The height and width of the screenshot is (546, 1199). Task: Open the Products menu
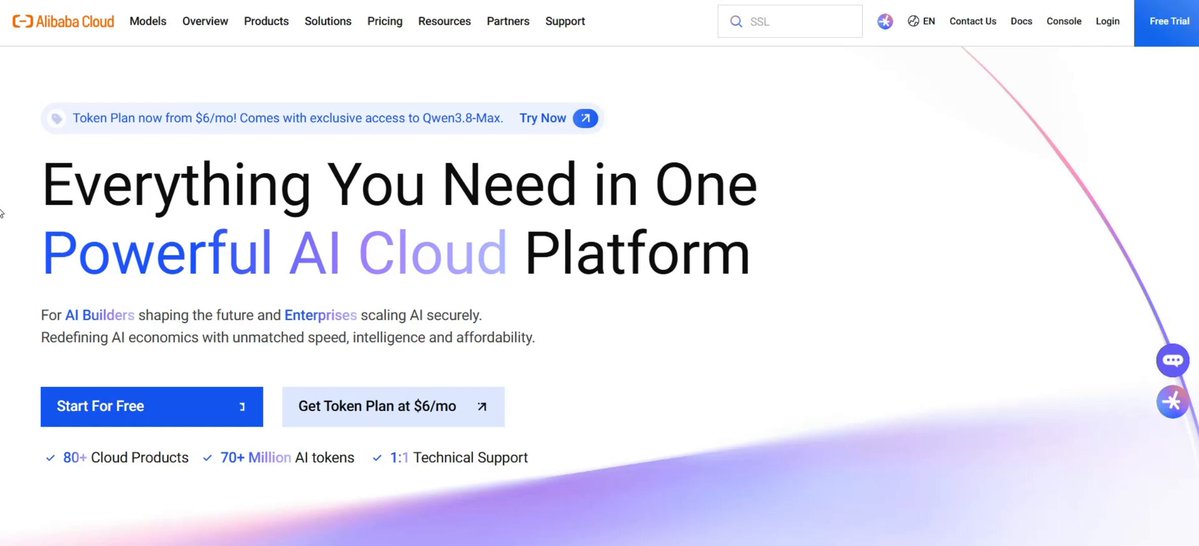tap(266, 21)
